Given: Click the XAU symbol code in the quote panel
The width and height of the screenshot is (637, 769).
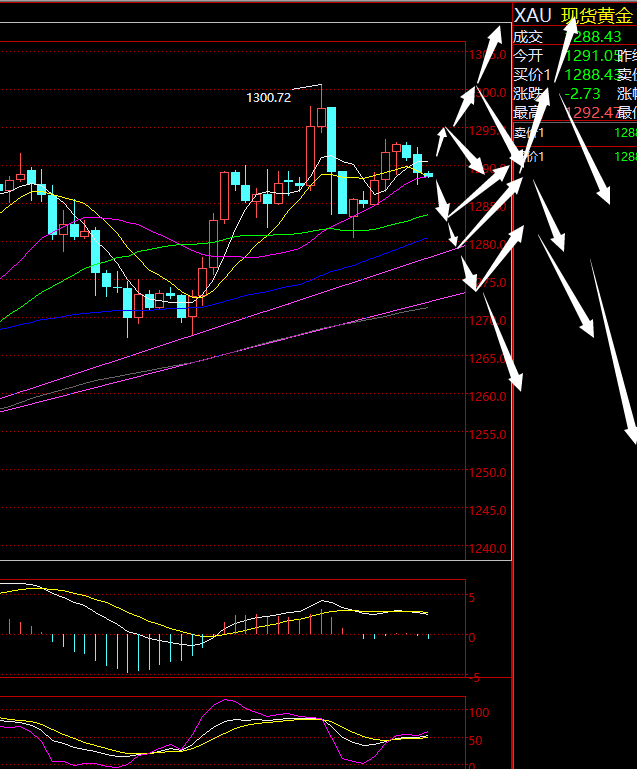Looking at the screenshot, I should (x=532, y=16).
